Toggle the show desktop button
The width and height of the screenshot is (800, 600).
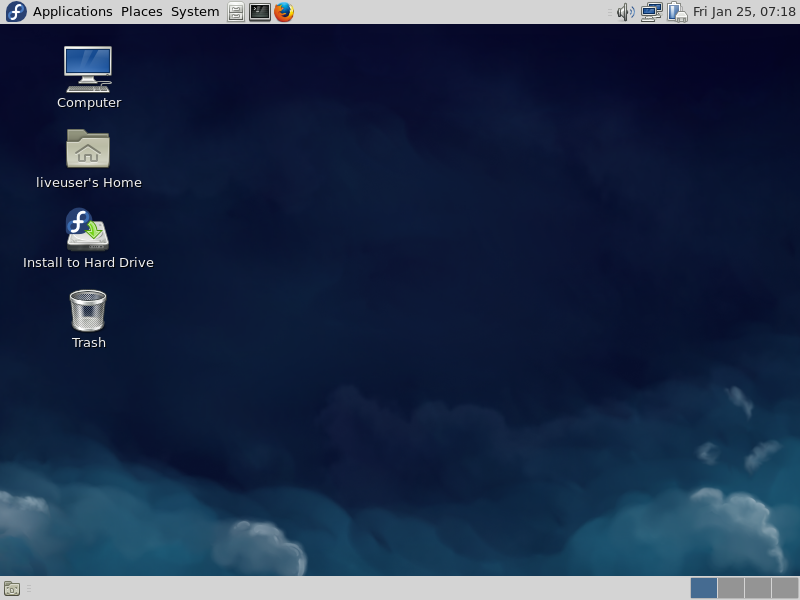[x=12, y=588]
